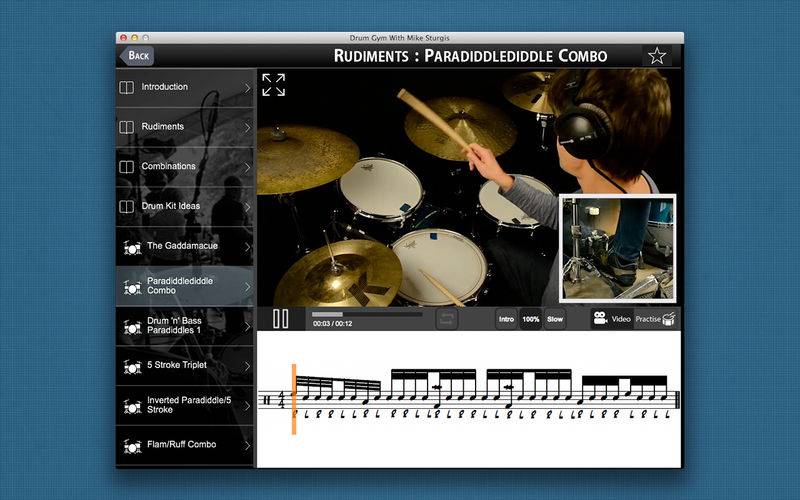Click the Introduction book icon
This screenshot has width=800, height=500.
coord(127,87)
